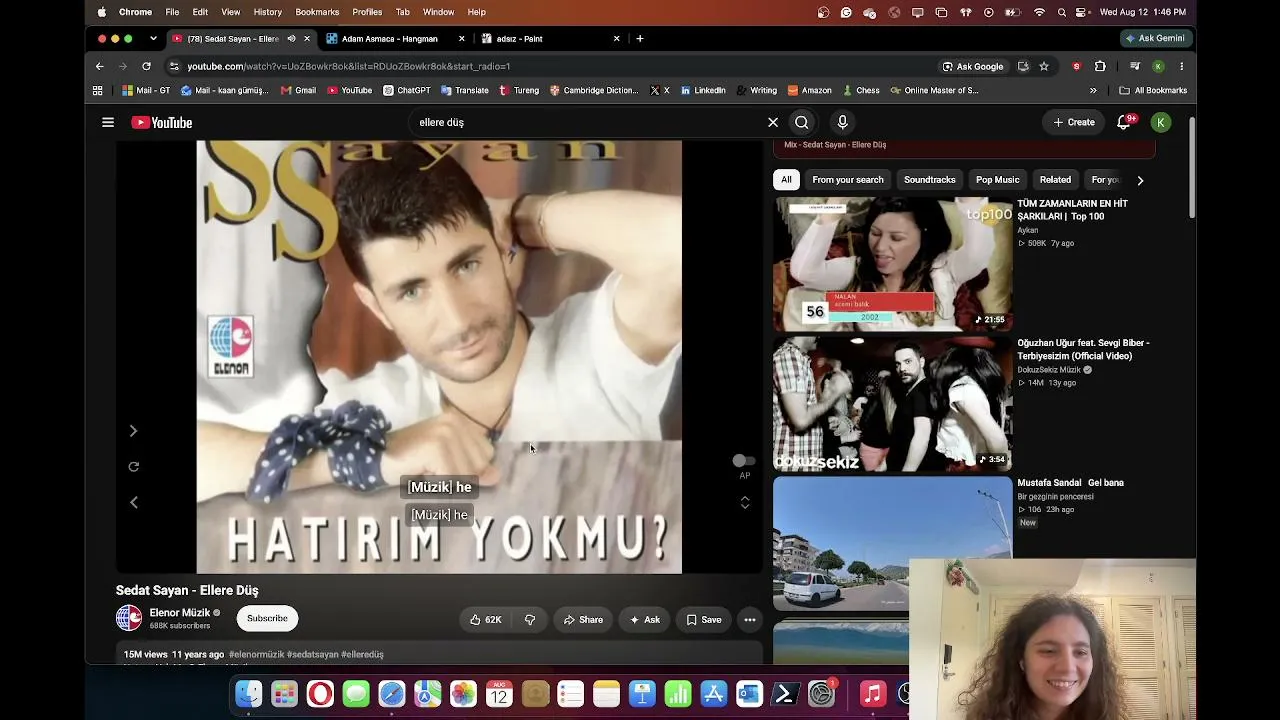1280x720 pixels.
Task: Save the video to a playlist
Action: [703, 620]
